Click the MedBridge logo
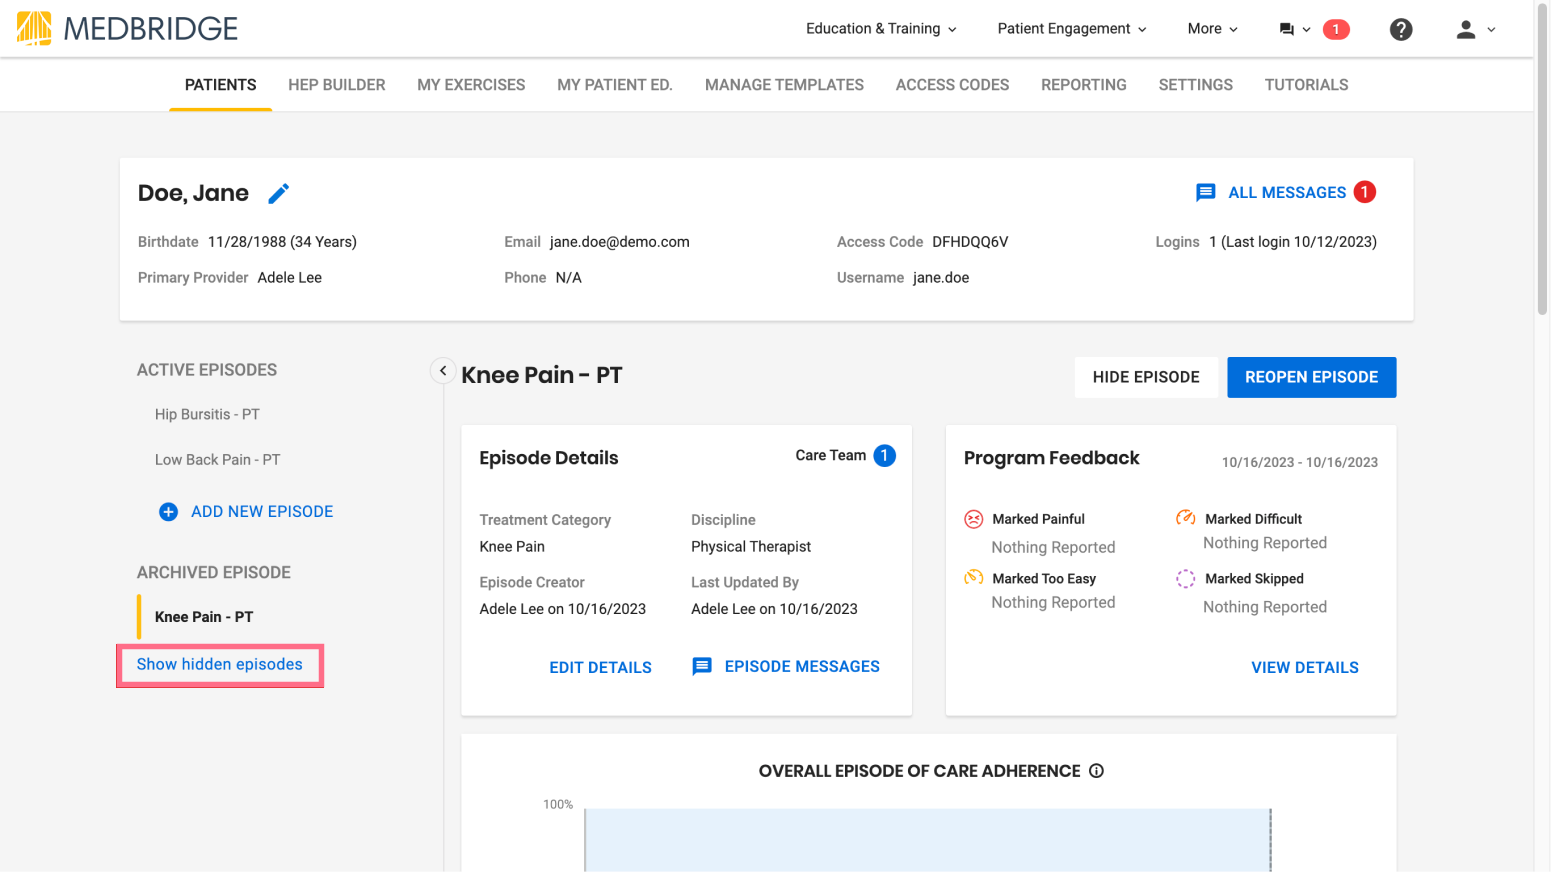 [127, 28]
